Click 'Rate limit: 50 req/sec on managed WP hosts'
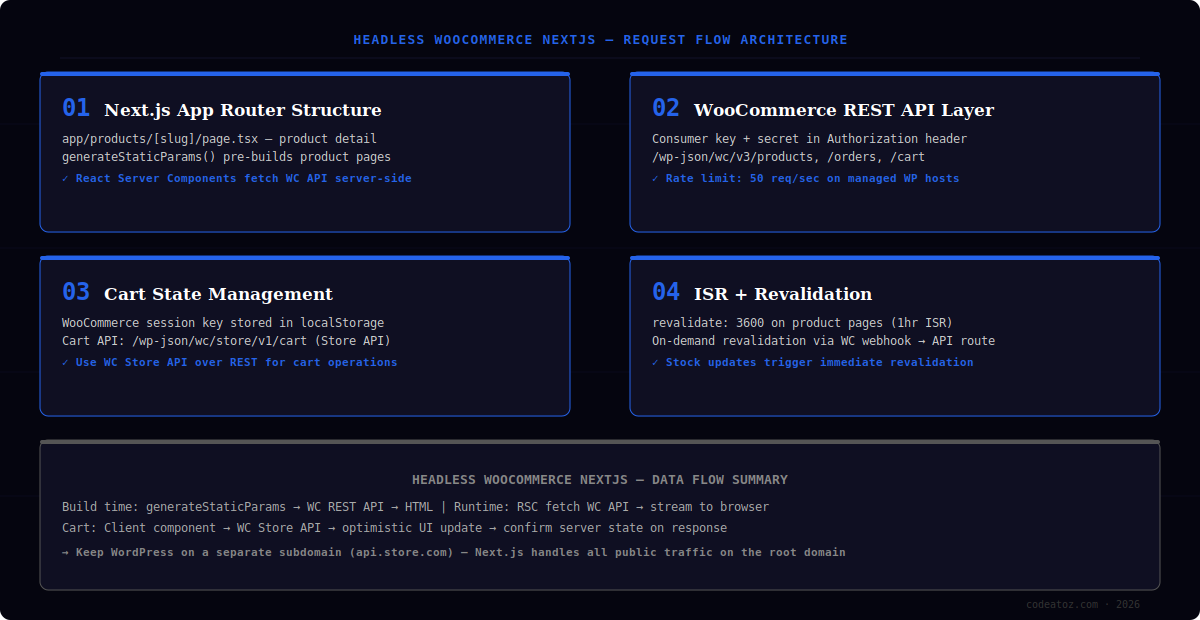 806,178
